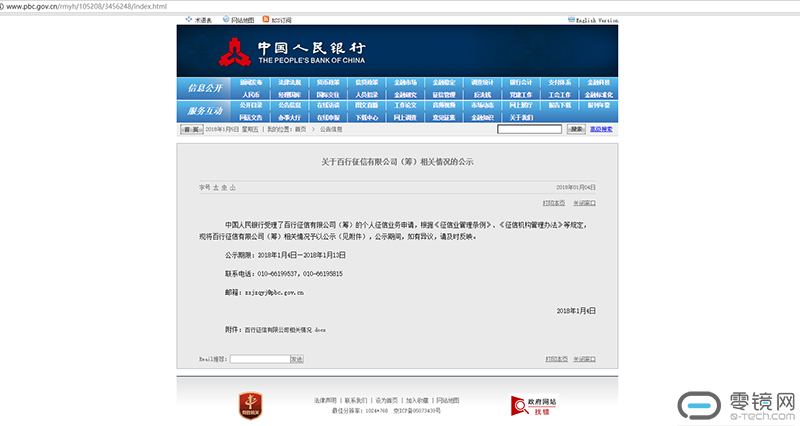Screen dimensions: 800x426
Task: Open the 国际交往 menu item
Action: [328, 94]
